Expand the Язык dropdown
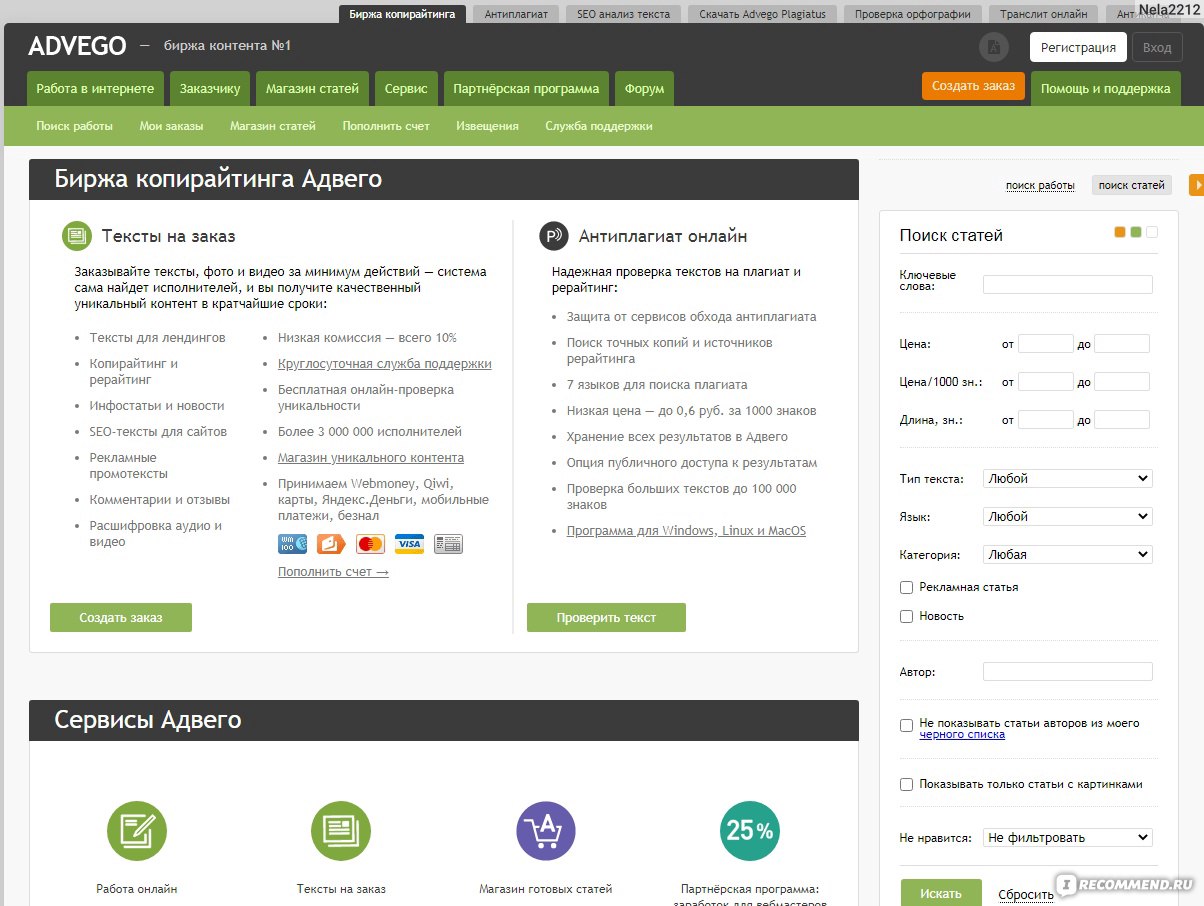 [x=1068, y=517]
